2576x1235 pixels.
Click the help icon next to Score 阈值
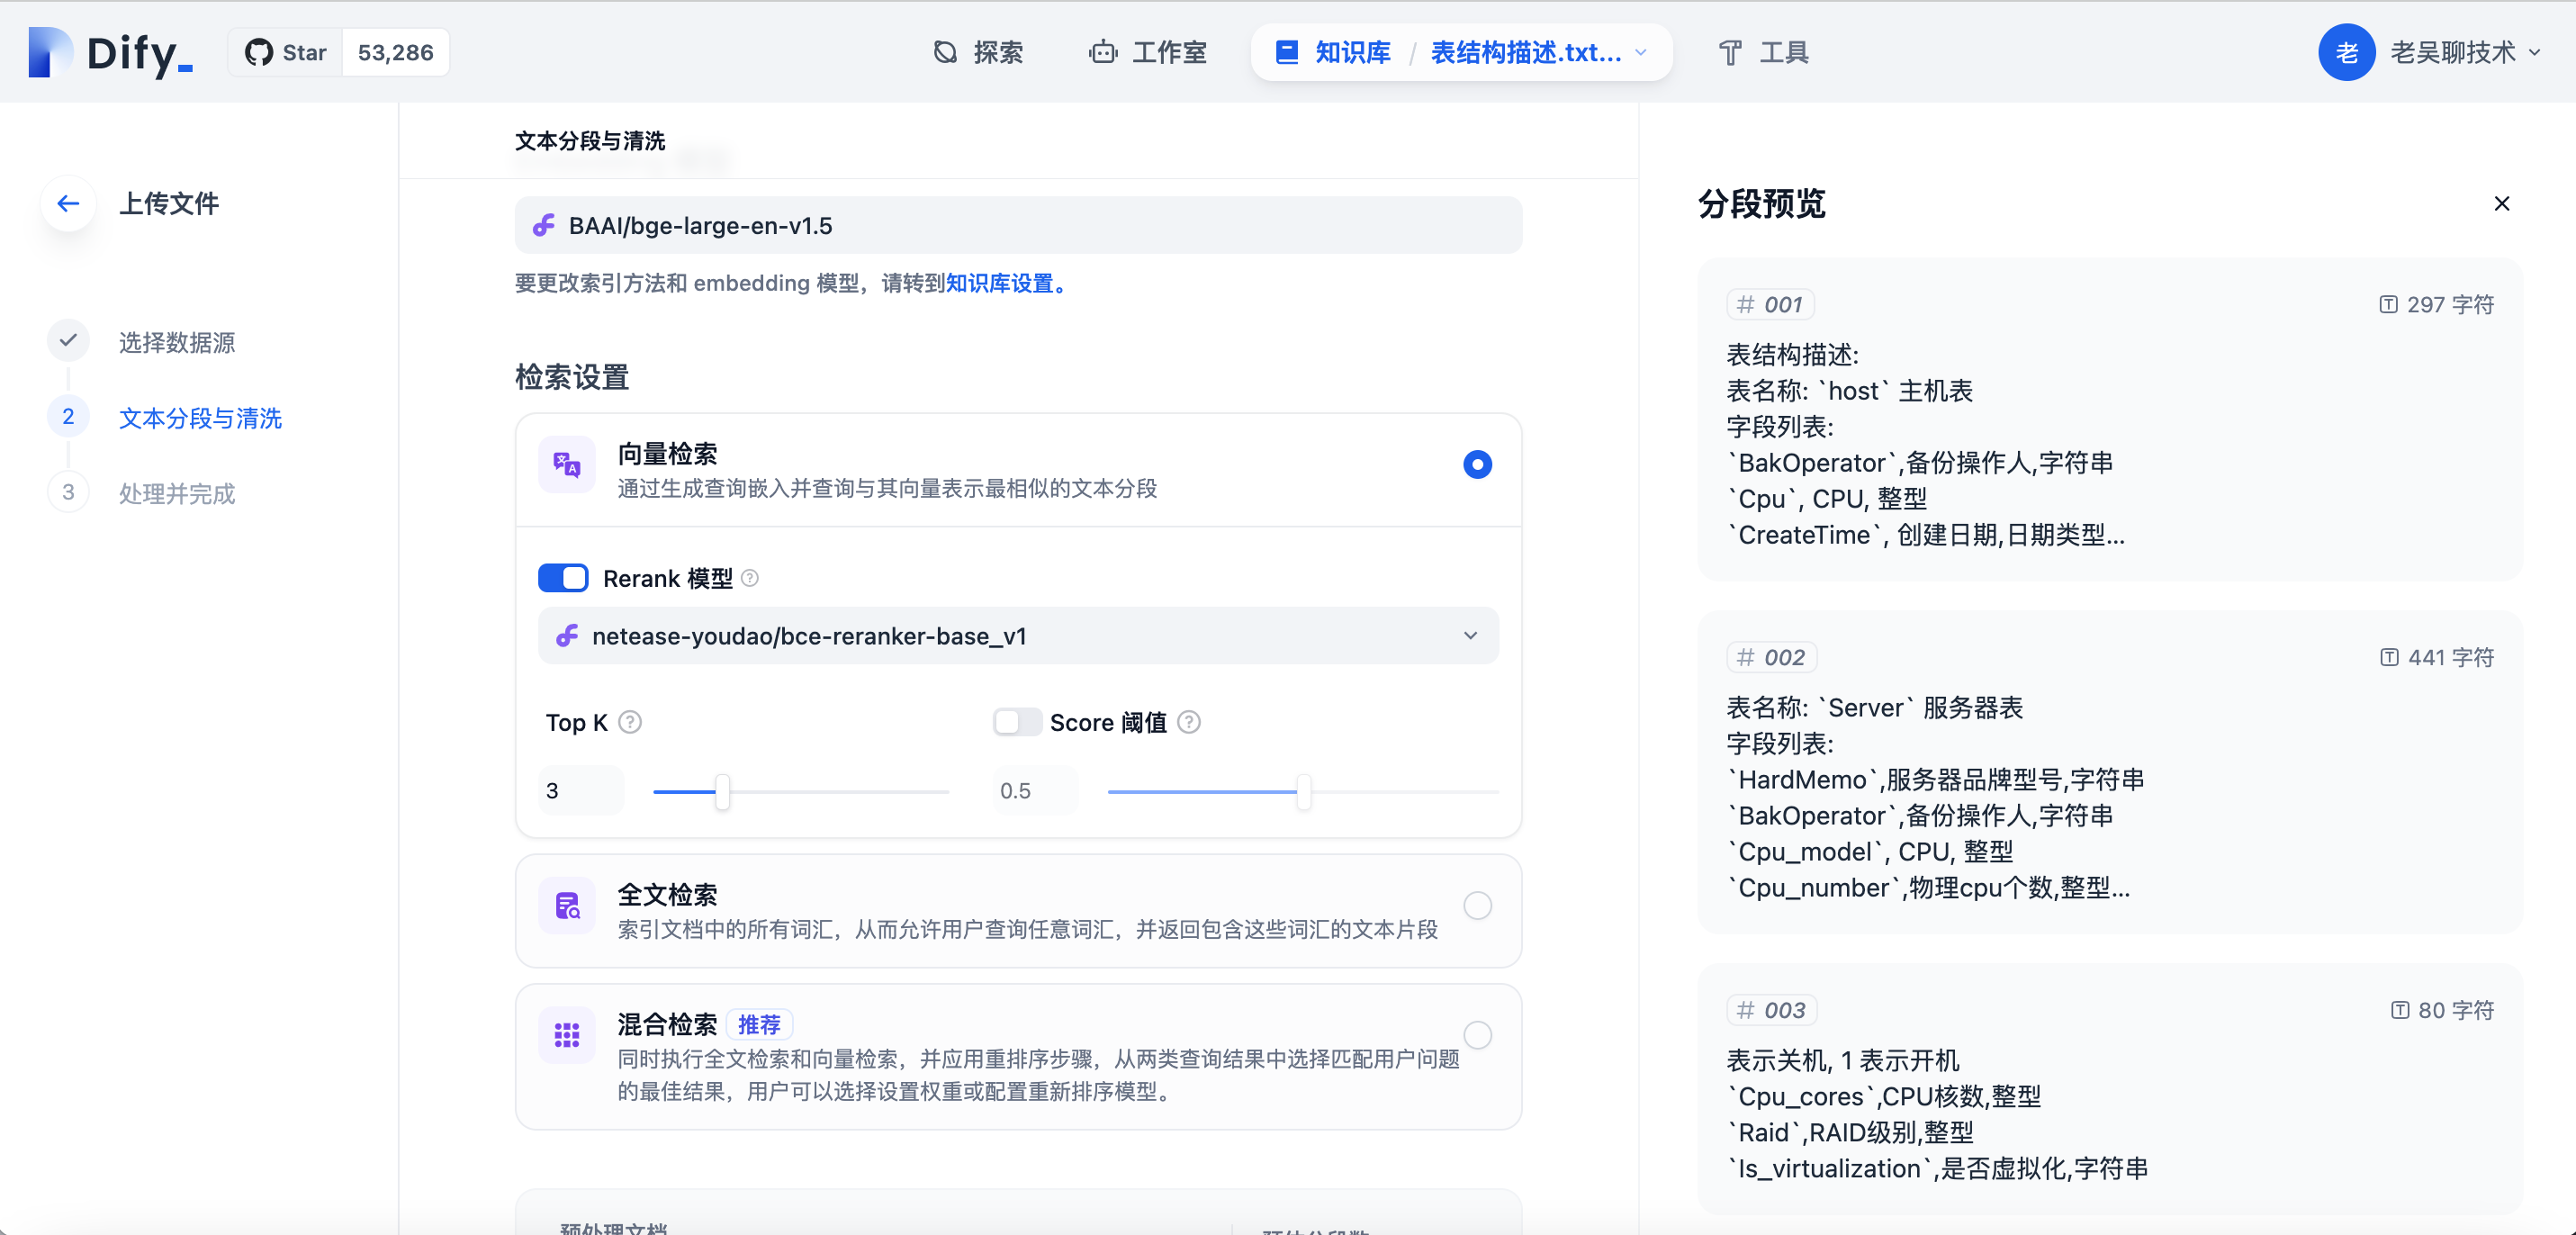click(1189, 722)
